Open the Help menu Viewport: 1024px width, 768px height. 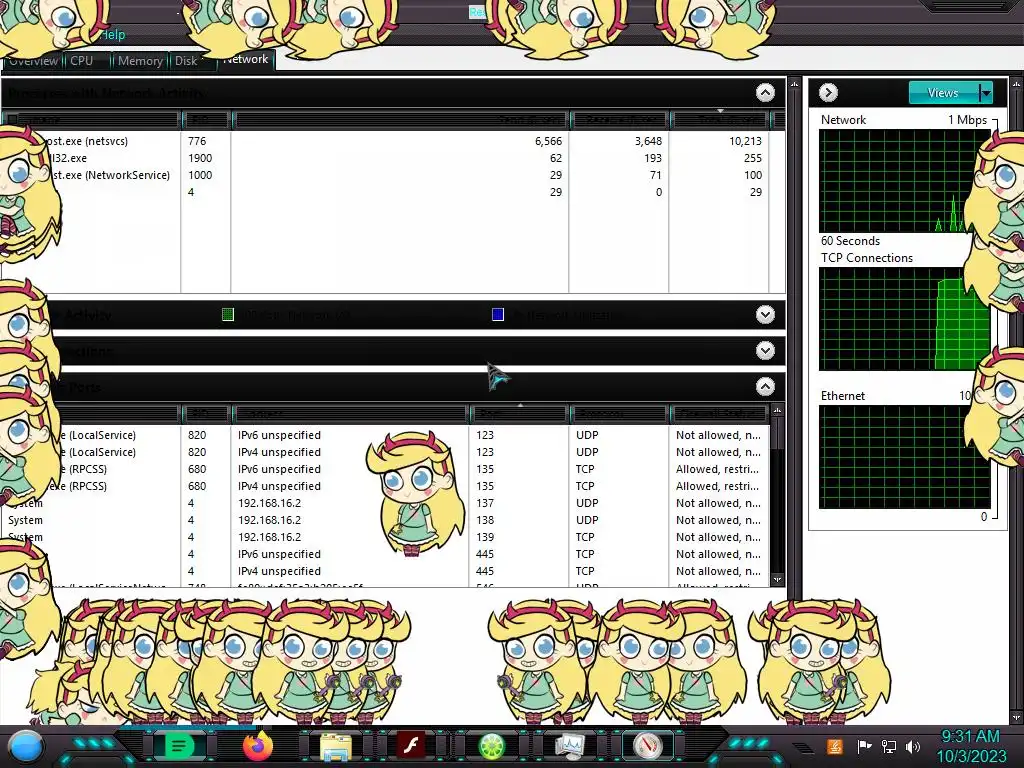click(x=112, y=35)
